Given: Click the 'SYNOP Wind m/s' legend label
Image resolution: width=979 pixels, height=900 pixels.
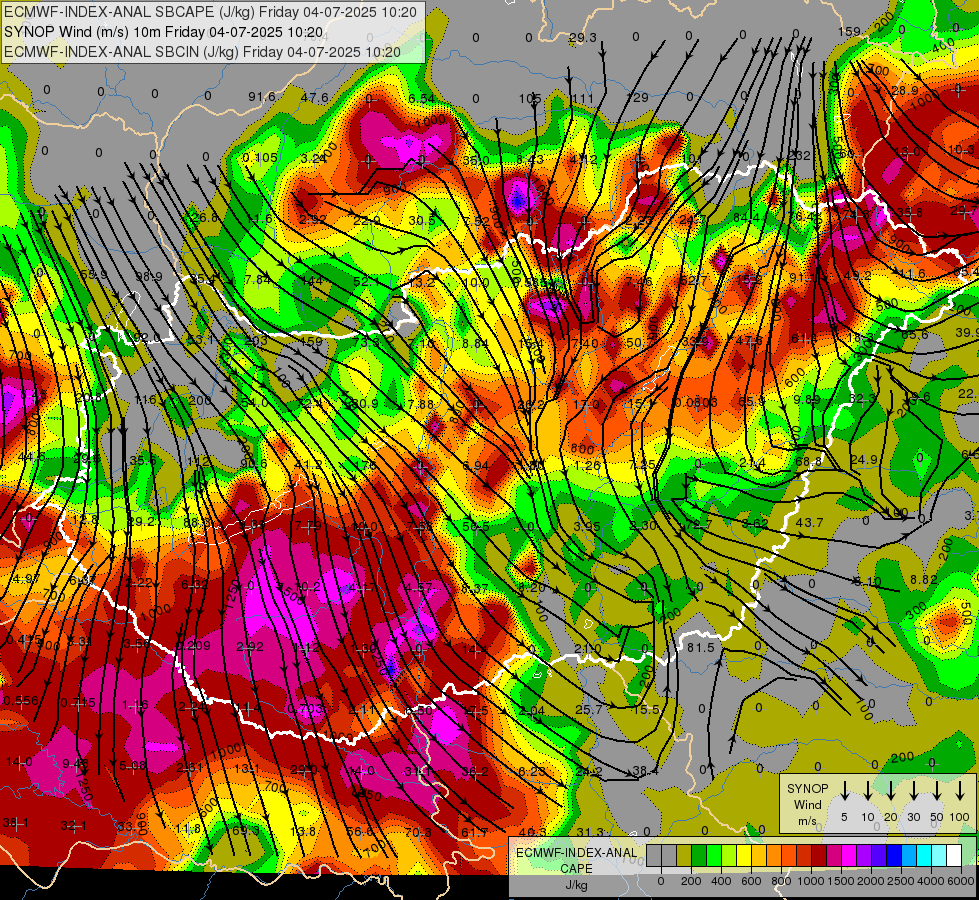Looking at the screenshot, I should tap(807, 805).
